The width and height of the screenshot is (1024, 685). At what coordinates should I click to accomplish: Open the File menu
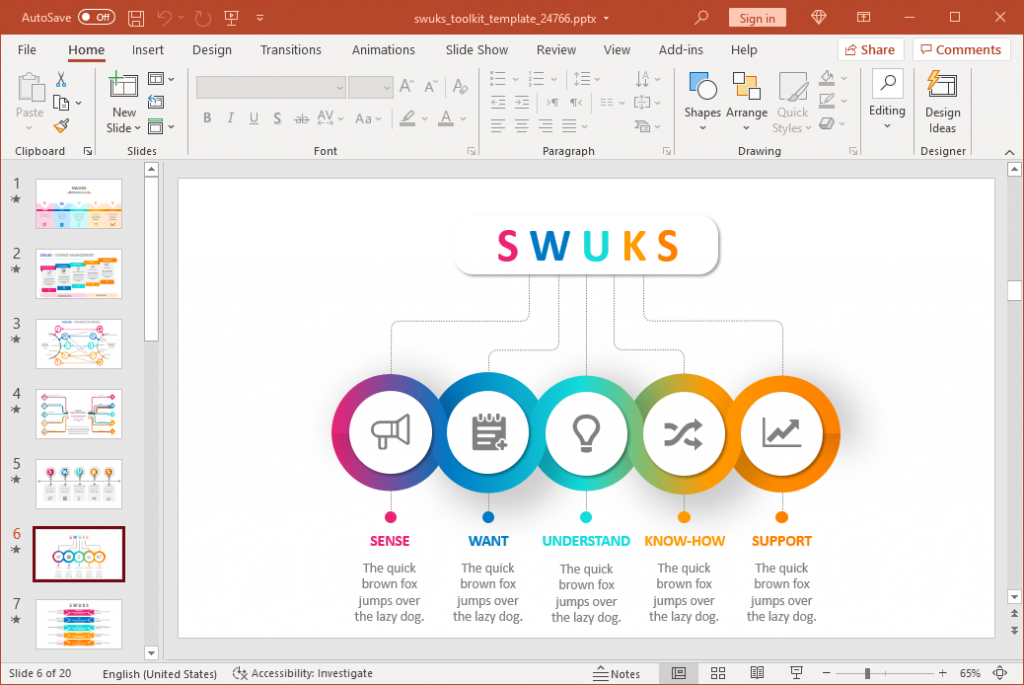[27, 50]
